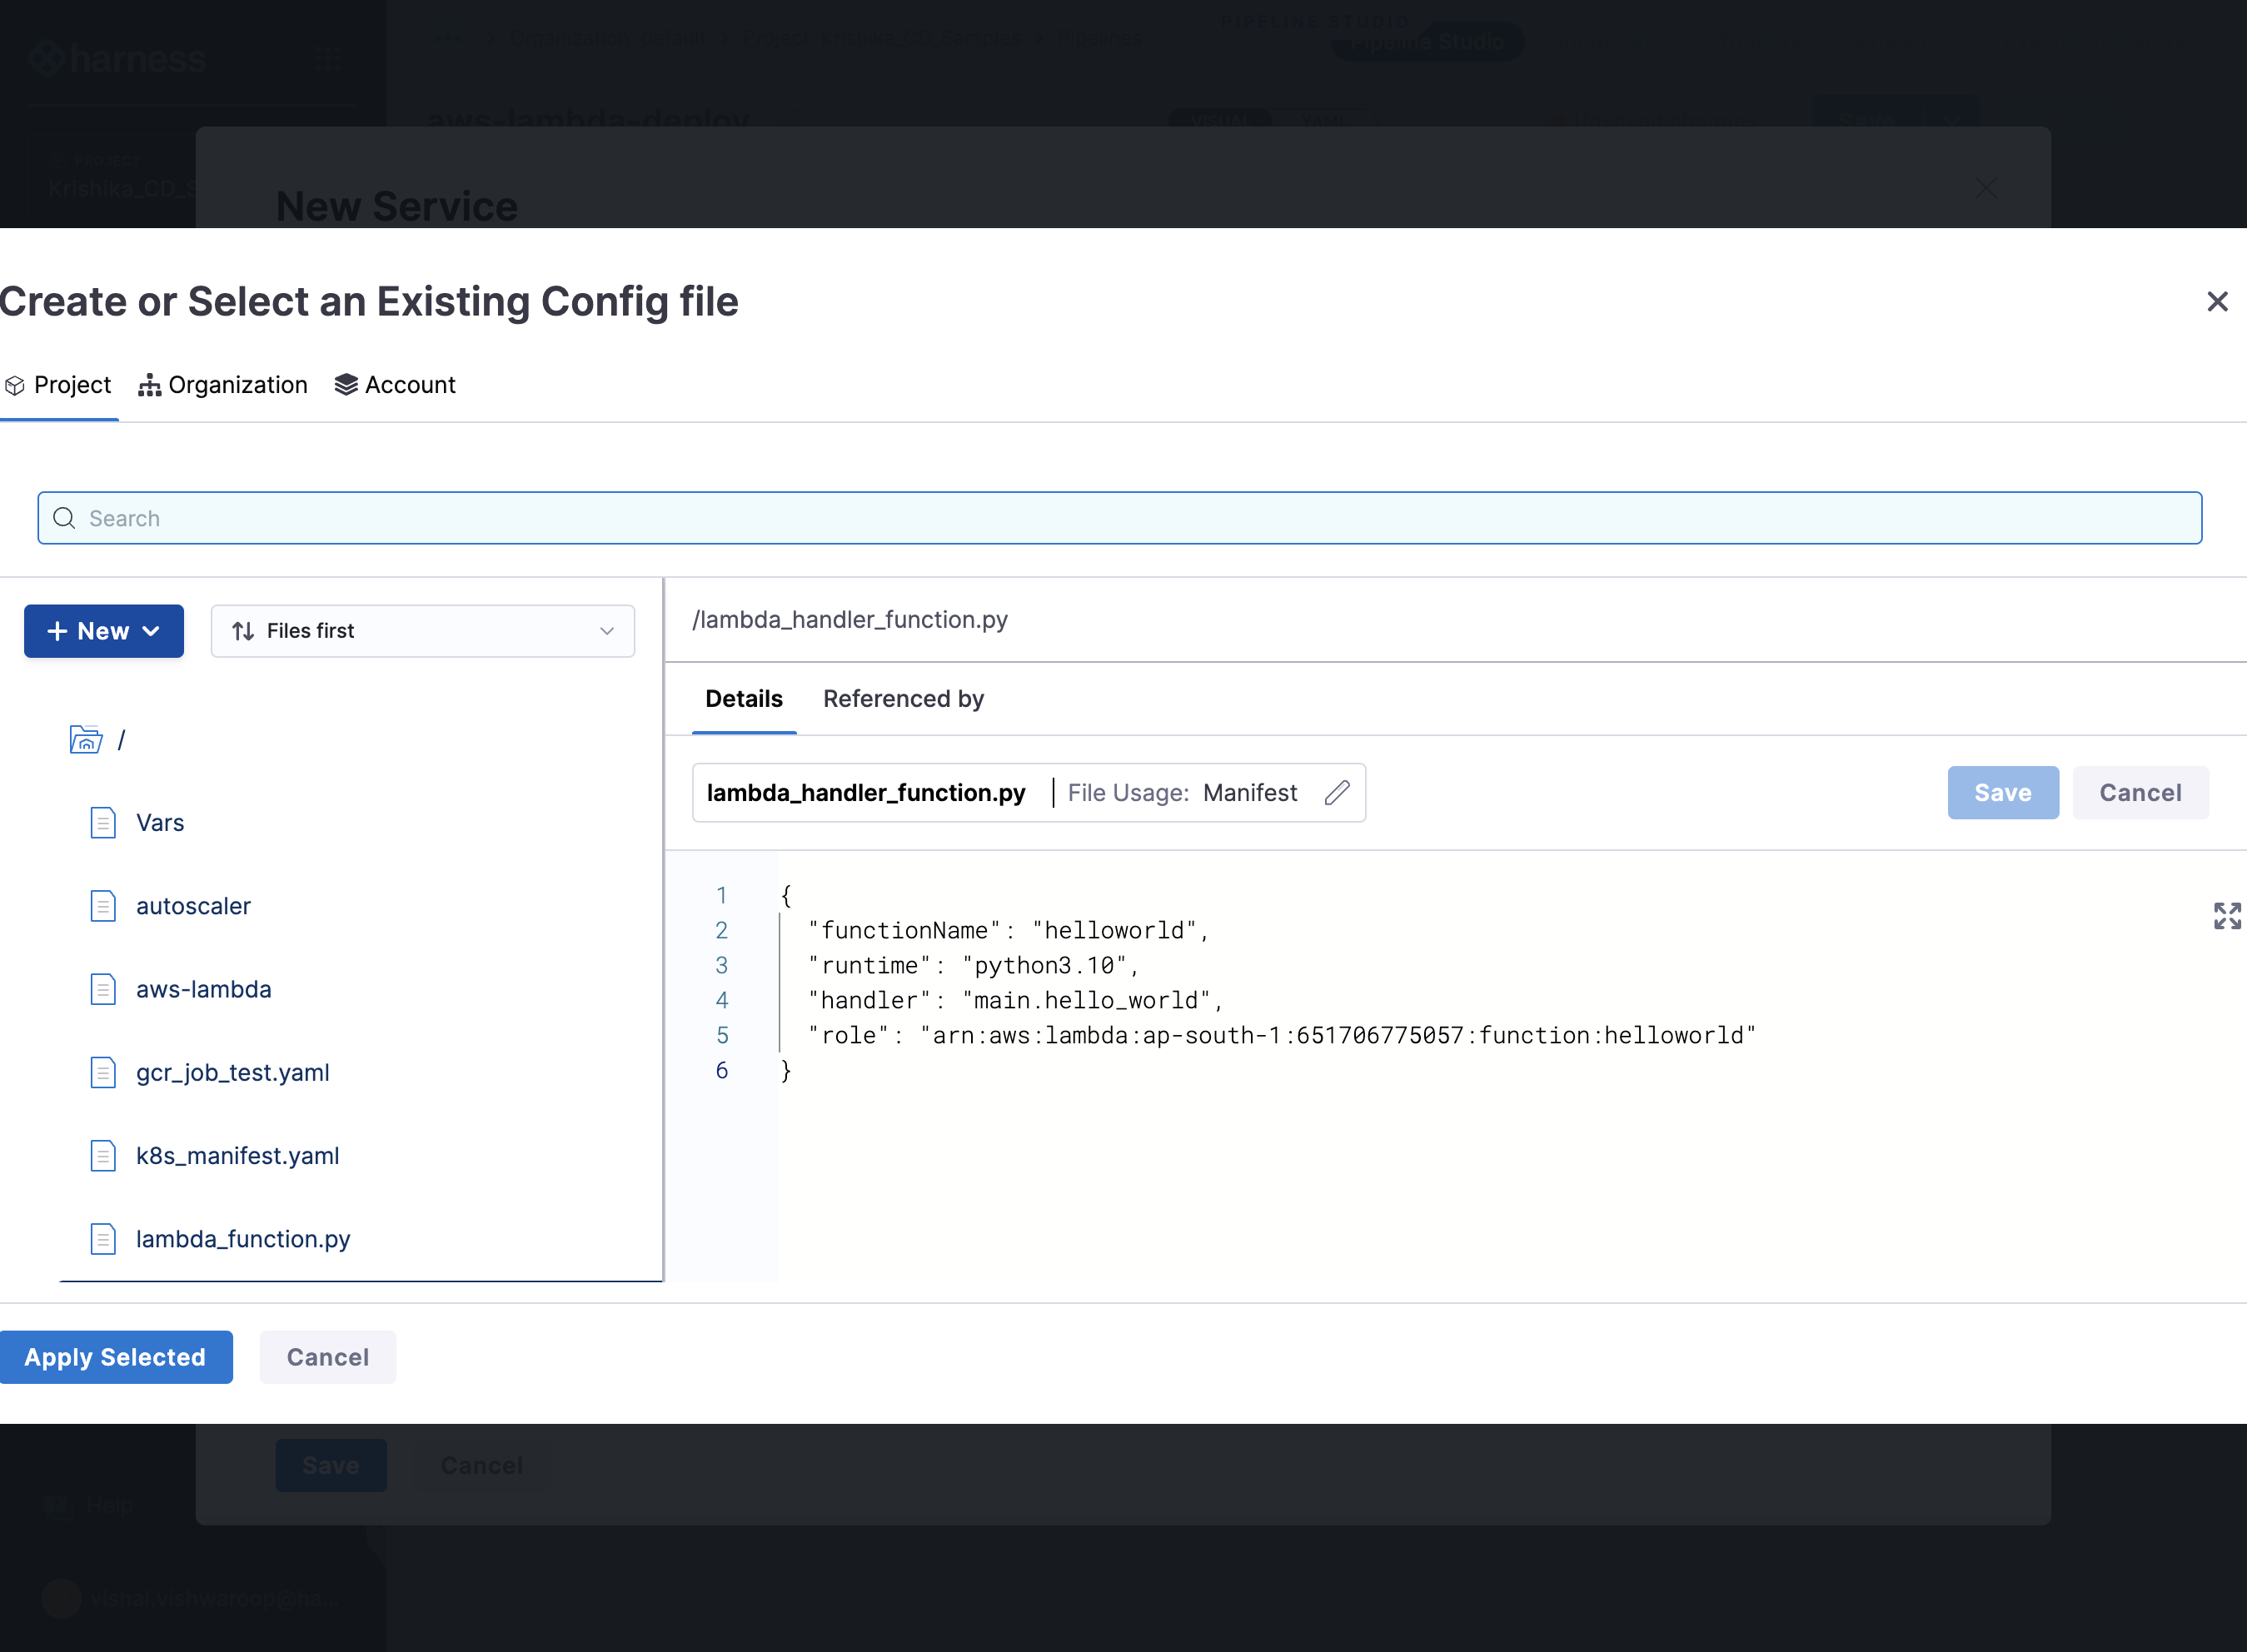This screenshot has height=1652, width=2247.
Task: Open the Vars file
Action: (160, 823)
